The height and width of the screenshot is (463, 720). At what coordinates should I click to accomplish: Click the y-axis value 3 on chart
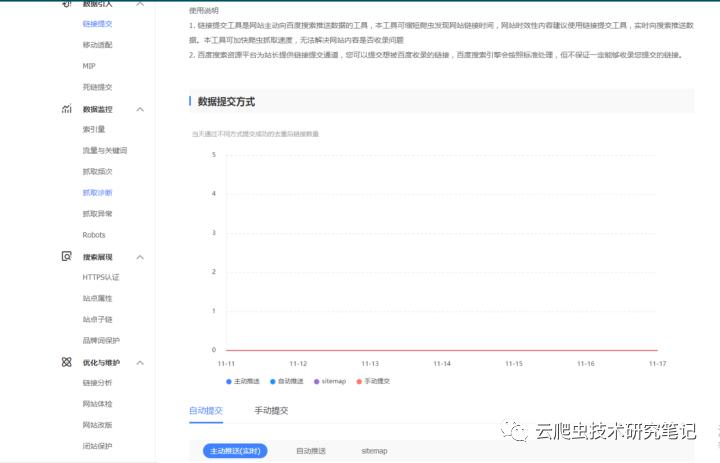coord(214,233)
